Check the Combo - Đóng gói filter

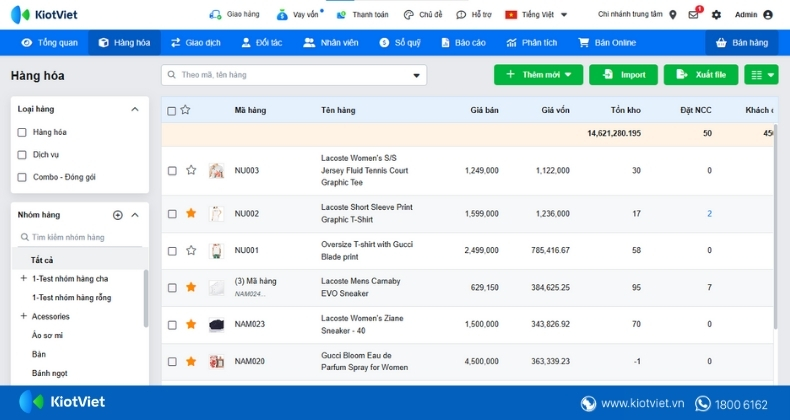pos(22,177)
